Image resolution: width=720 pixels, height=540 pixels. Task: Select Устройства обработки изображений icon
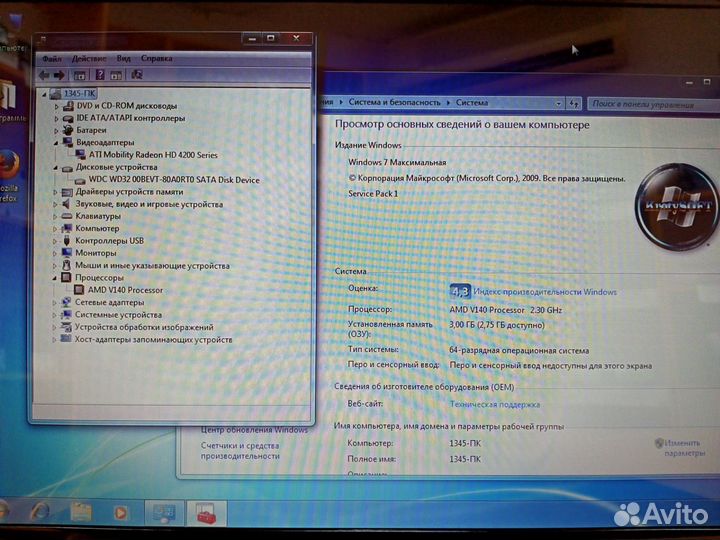pyautogui.click(x=66, y=327)
